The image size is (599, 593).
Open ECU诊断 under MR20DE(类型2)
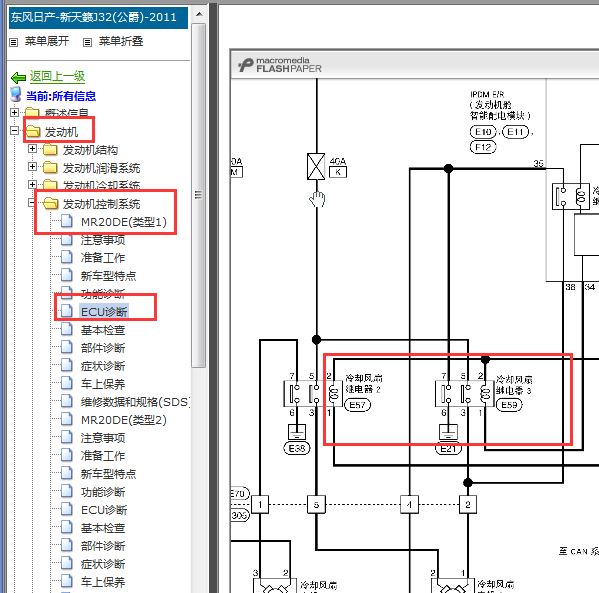pos(104,510)
